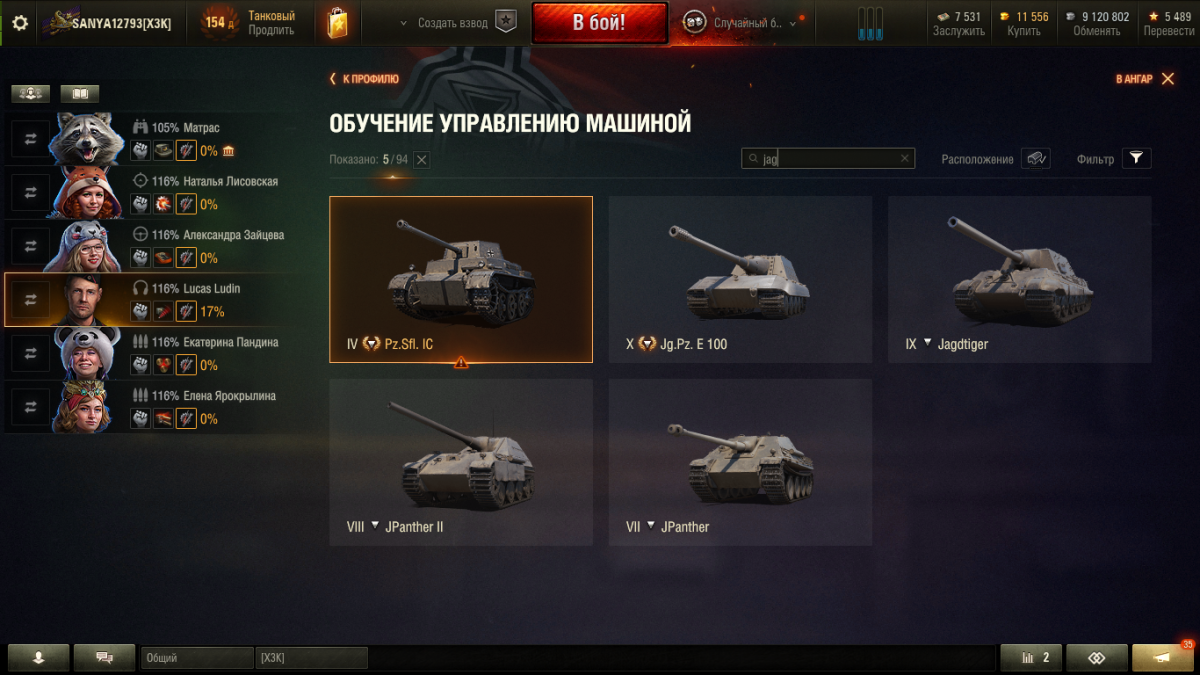Click the filter funnel icon
Screen dimensions: 1200x675
point(1136,158)
